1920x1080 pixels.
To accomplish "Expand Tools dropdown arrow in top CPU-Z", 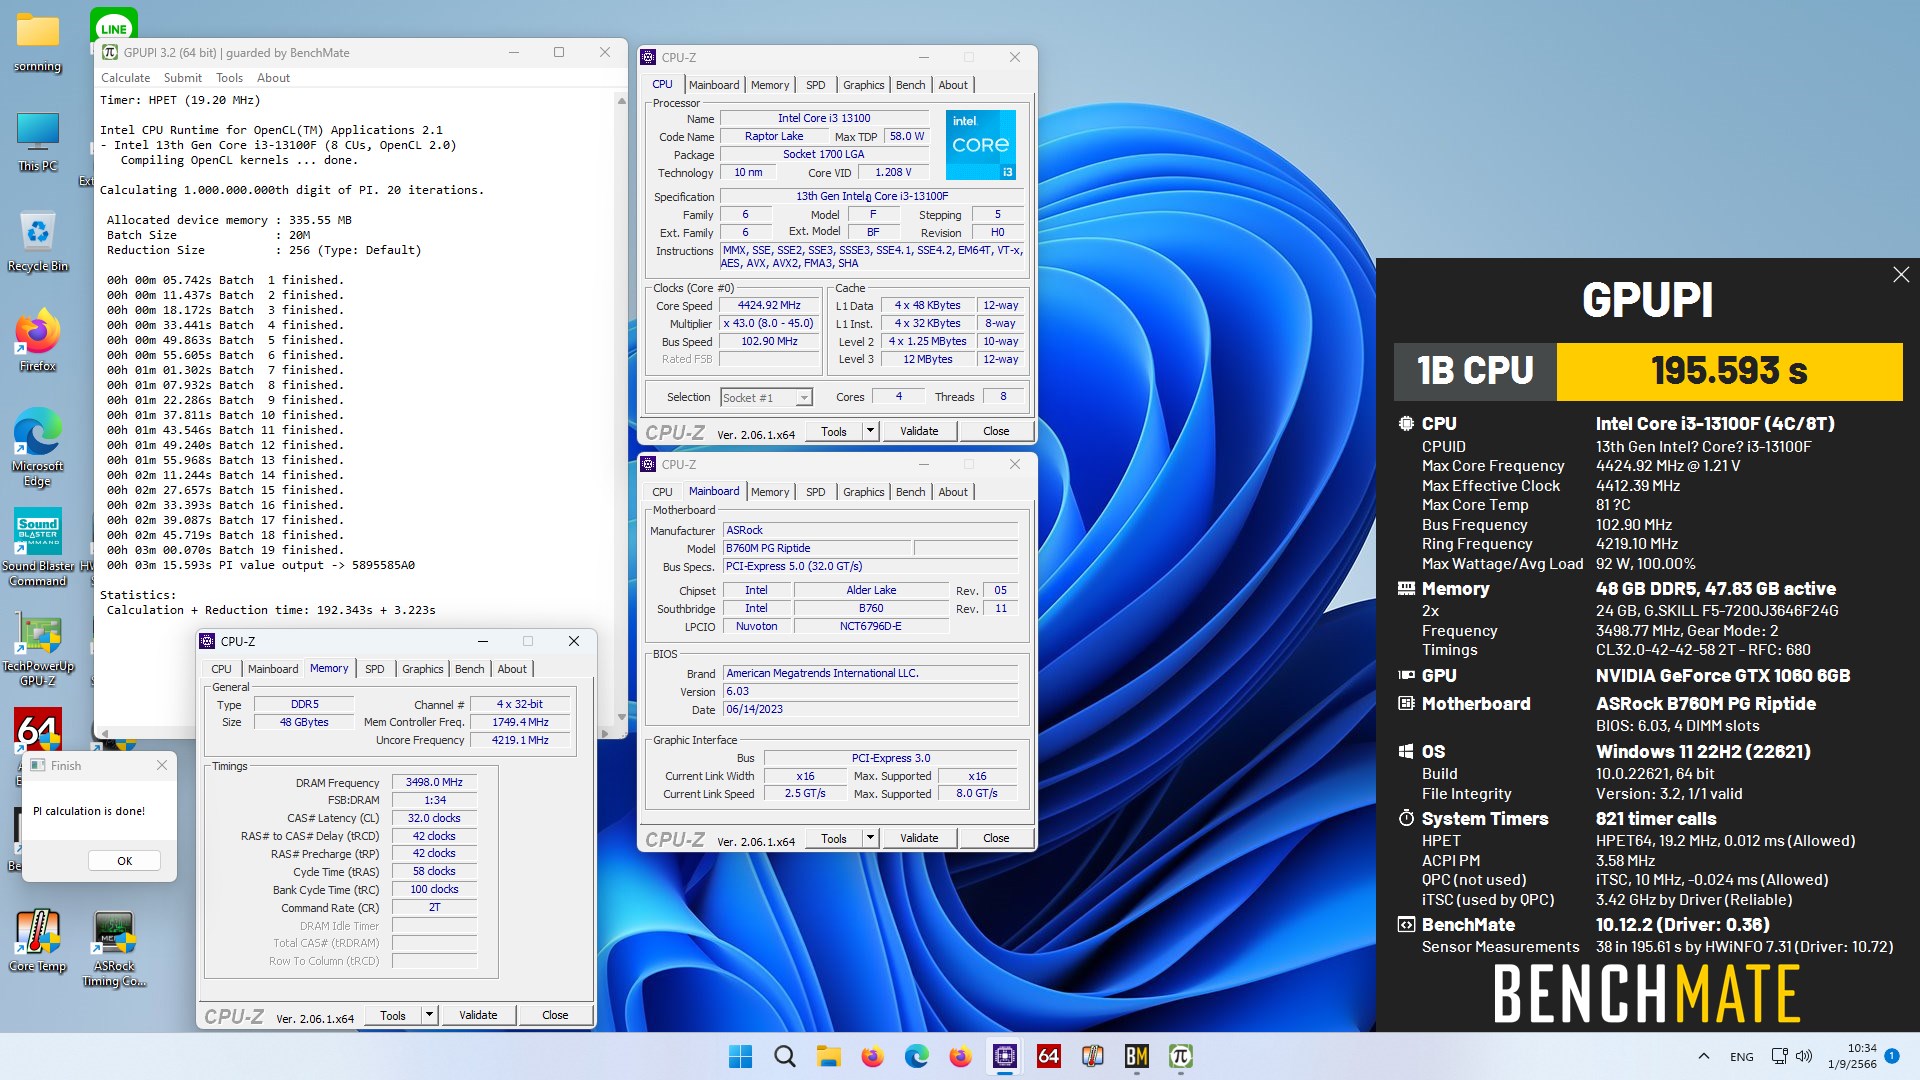I will coord(870,431).
